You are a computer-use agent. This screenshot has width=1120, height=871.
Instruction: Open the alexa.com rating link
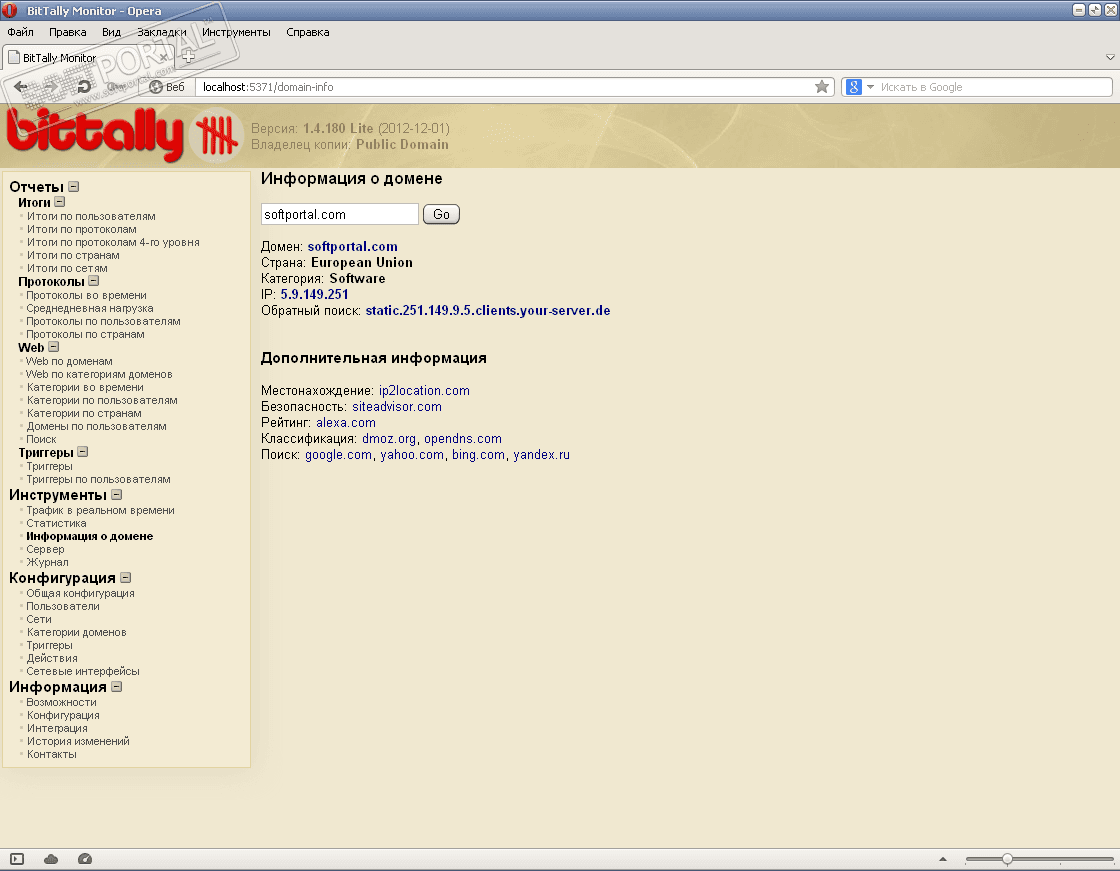tap(346, 423)
